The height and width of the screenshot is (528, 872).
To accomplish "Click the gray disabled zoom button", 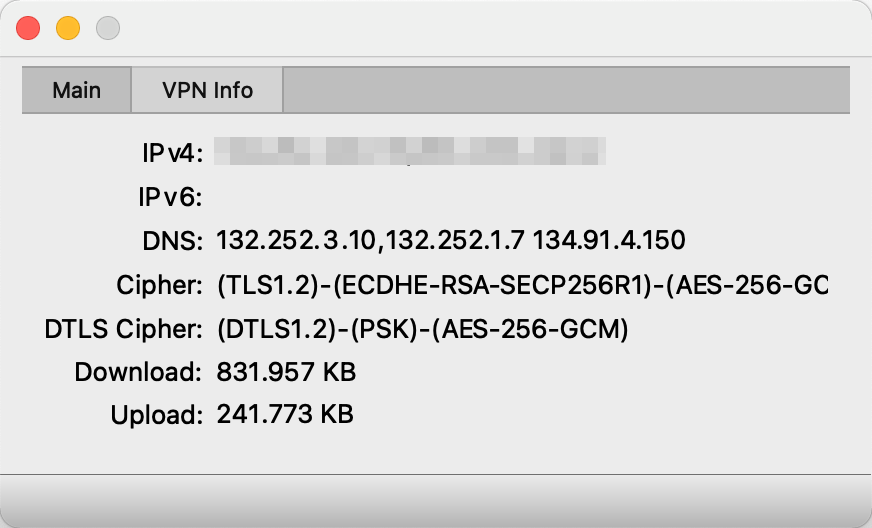I will click(x=108, y=28).
